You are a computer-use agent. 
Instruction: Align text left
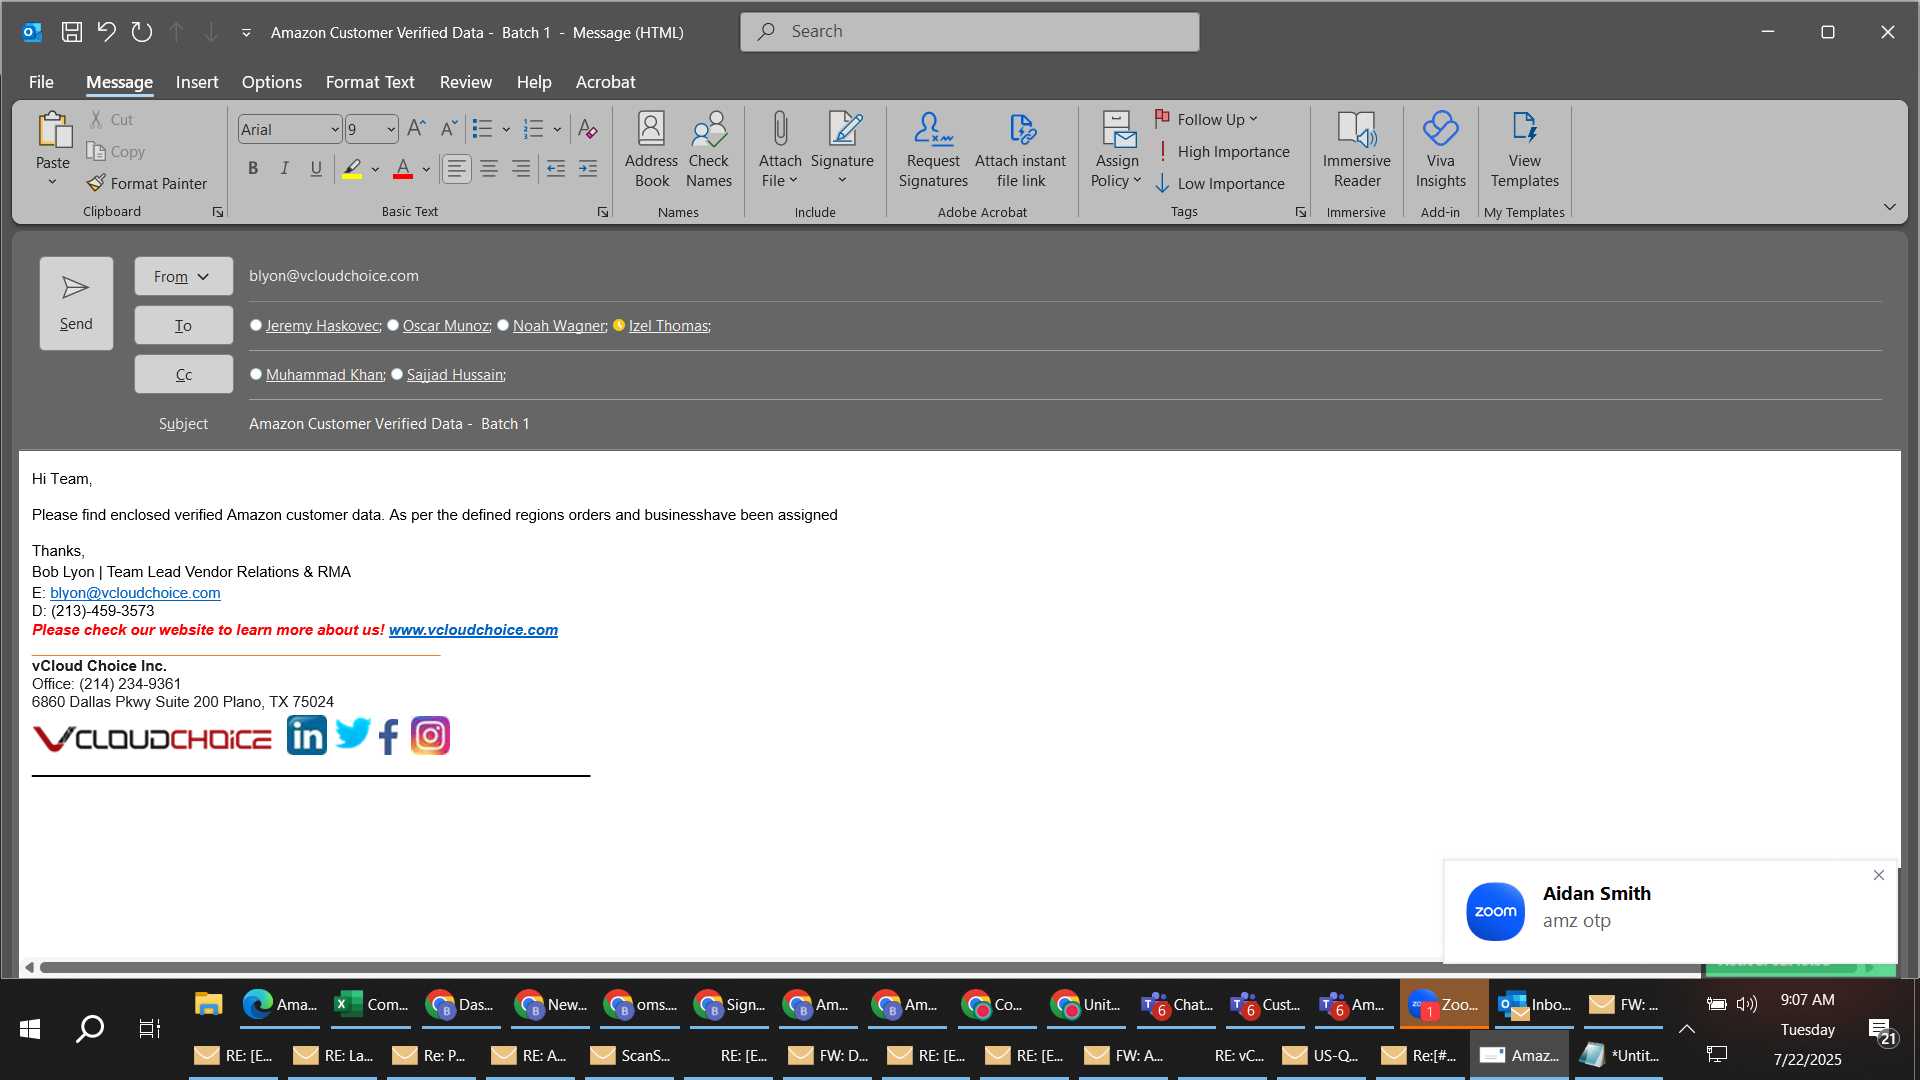pyautogui.click(x=456, y=168)
